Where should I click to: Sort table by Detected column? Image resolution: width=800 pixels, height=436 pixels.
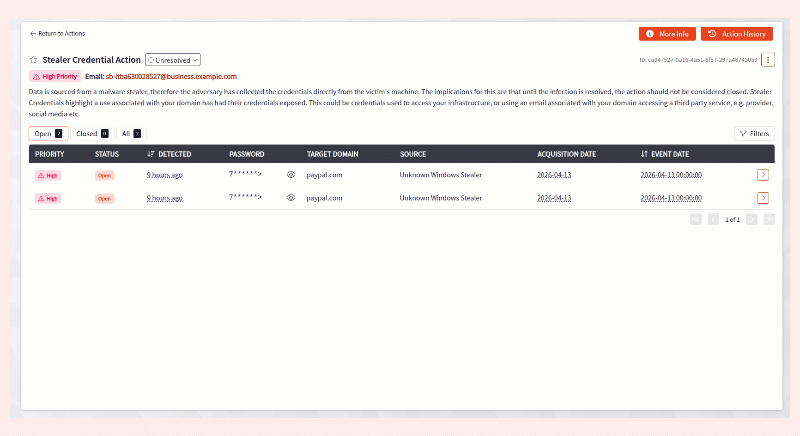pos(169,154)
